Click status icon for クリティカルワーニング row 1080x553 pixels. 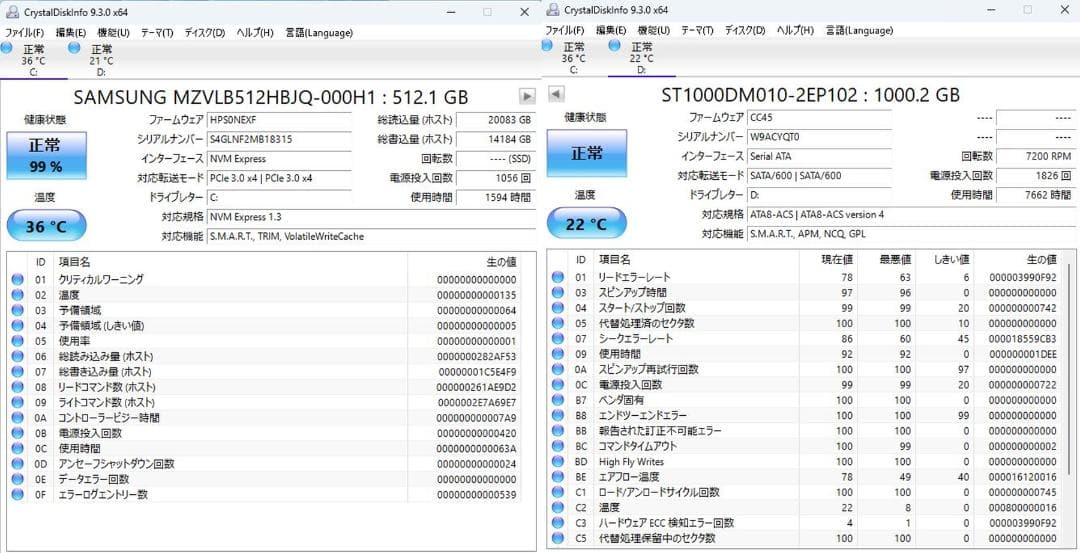point(17,280)
